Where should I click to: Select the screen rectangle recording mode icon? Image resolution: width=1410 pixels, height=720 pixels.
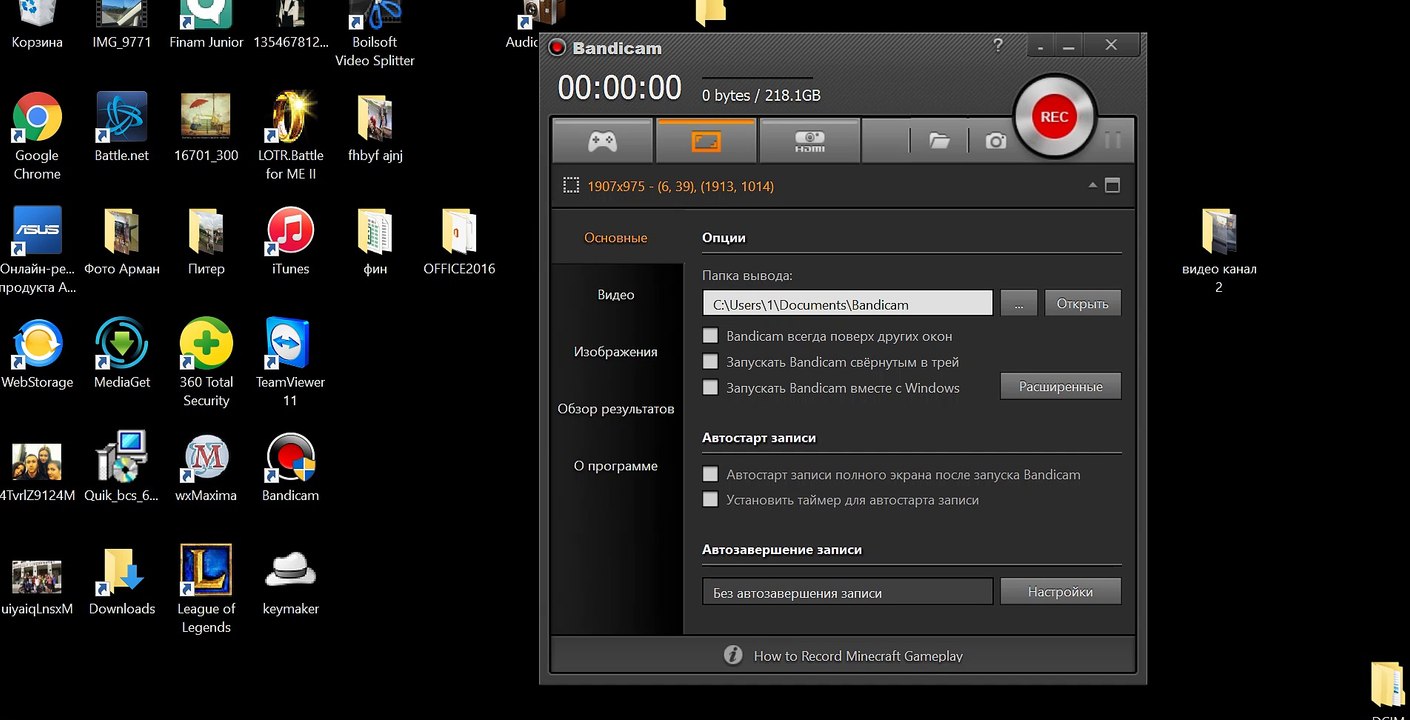point(706,141)
